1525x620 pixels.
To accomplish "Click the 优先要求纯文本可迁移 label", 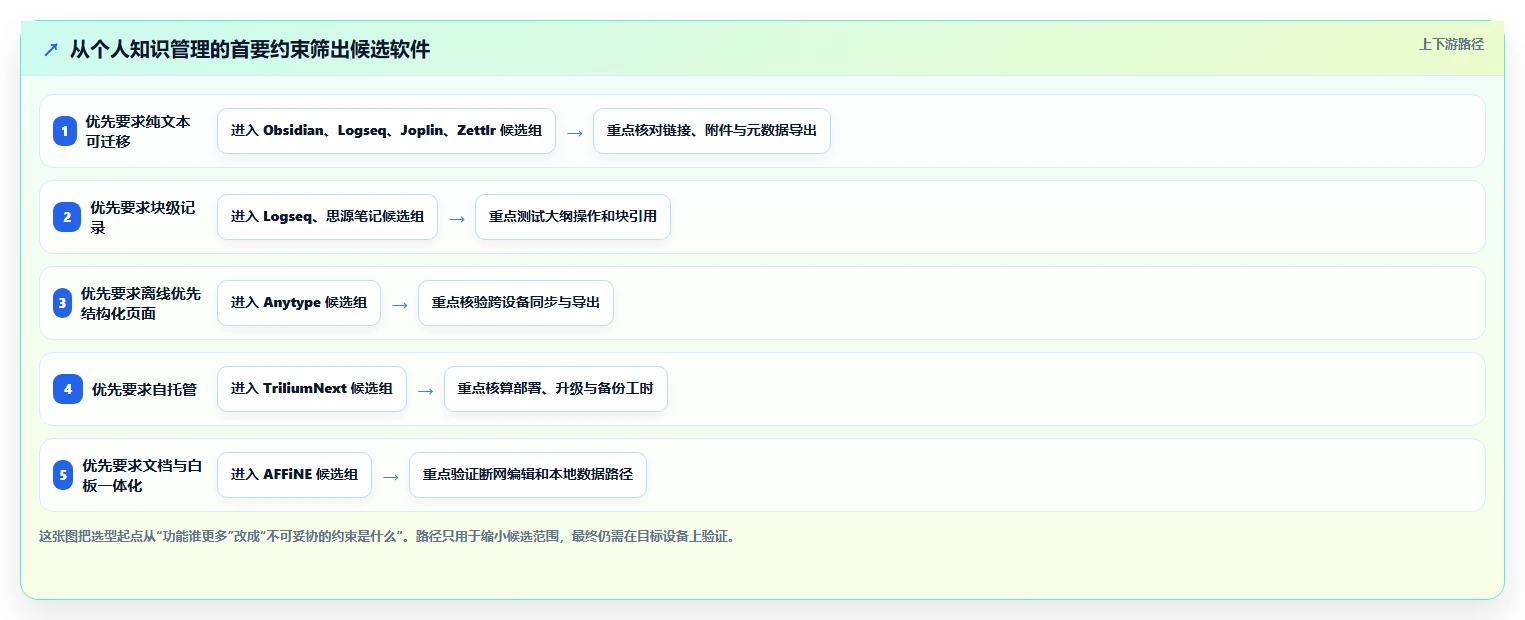I will point(138,131).
